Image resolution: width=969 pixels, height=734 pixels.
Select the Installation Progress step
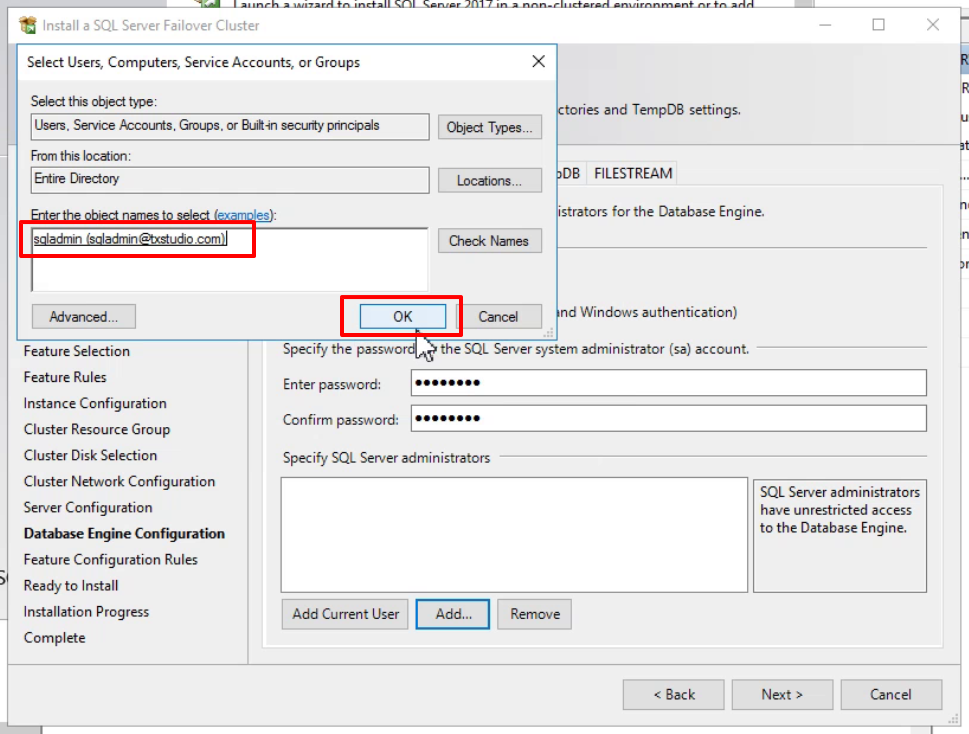click(87, 611)
